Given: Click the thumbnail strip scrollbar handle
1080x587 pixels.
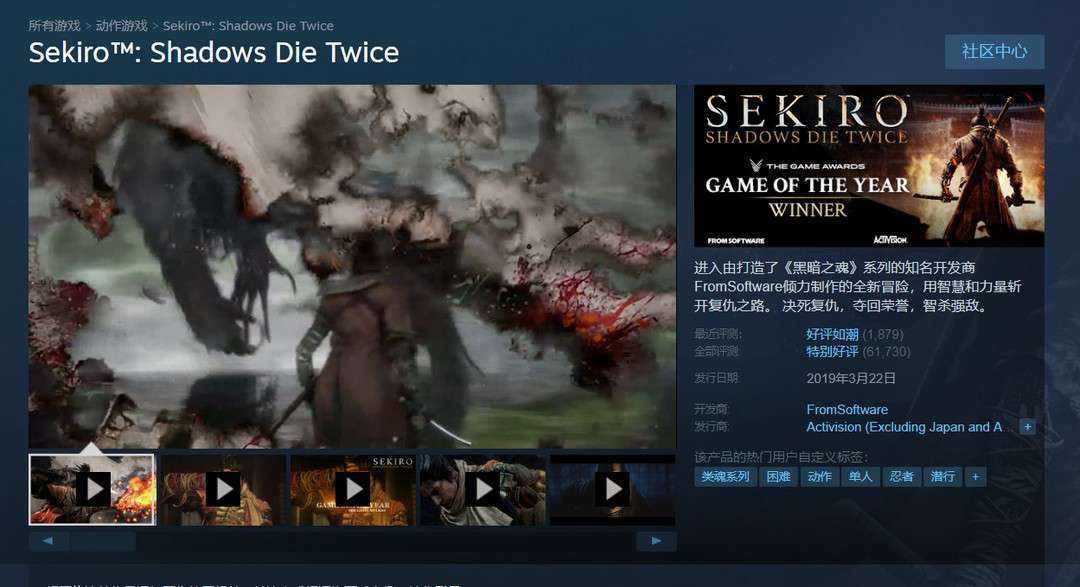Looking at the screenshot, I should coord(102,542).
